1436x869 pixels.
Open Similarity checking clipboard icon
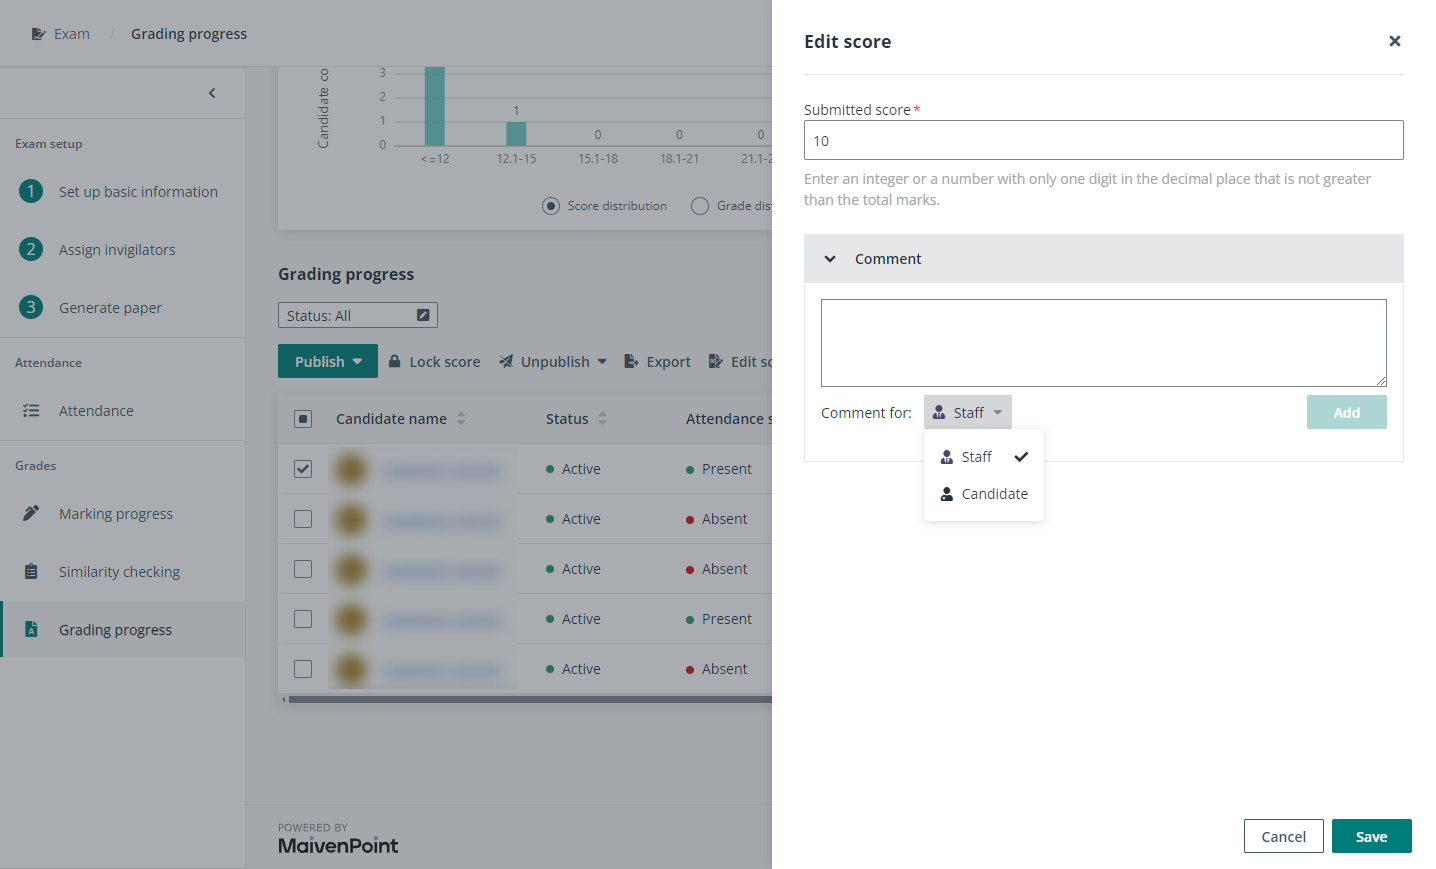coord(31,571)
